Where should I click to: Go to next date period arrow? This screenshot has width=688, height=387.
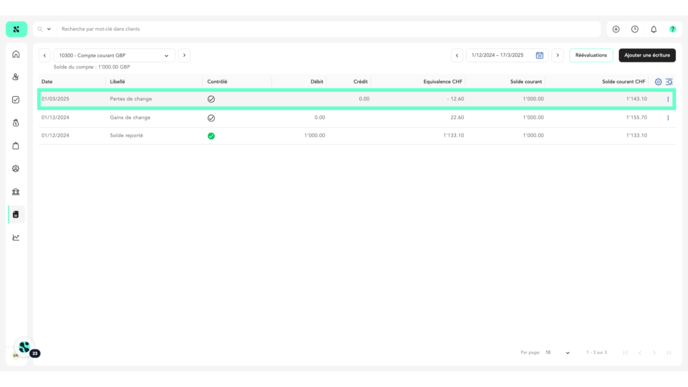pos(558,55)
